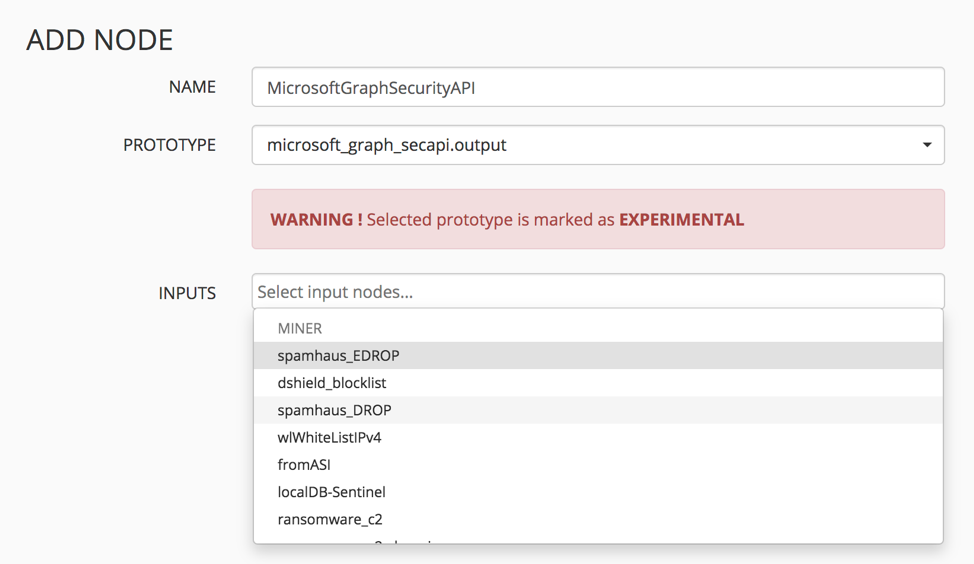Focus the 'Select input nodes...' field

[597, 292]
